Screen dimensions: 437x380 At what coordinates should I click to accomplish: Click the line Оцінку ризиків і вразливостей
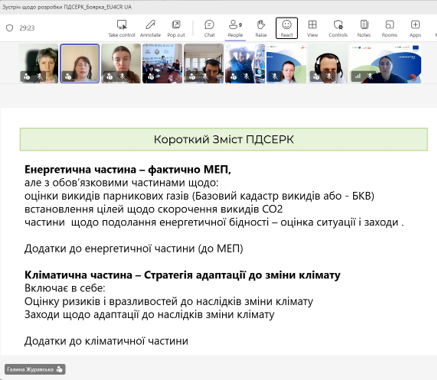coord(169,301)
